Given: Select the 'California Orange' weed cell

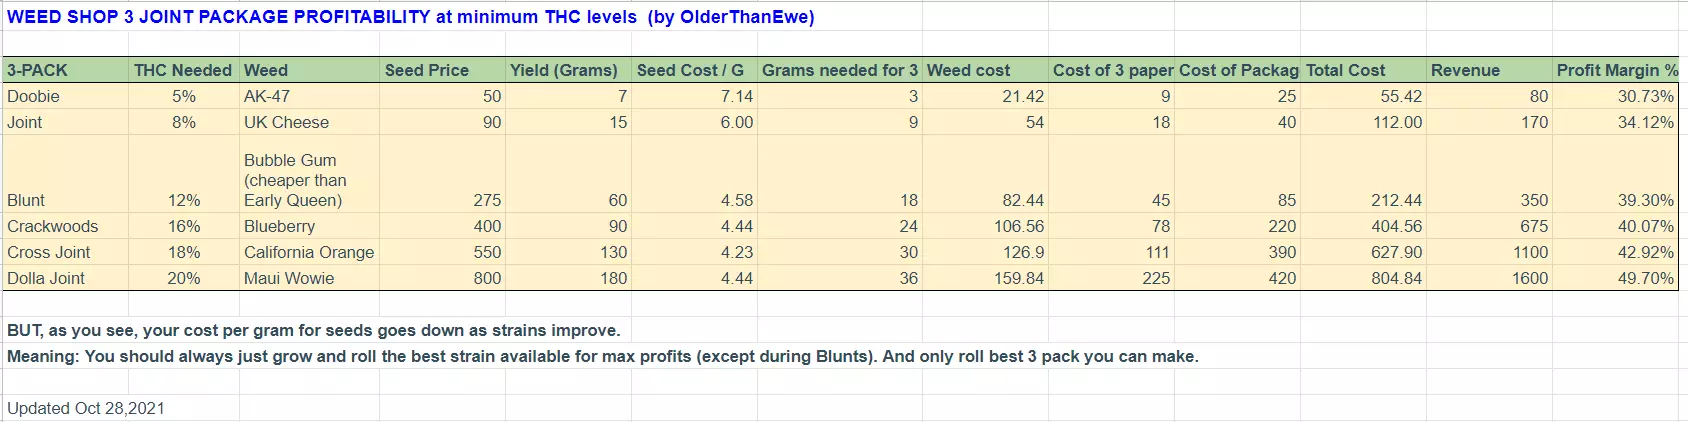Looking at the screenshot, I should pyautogui.click(x=308, y=252).
